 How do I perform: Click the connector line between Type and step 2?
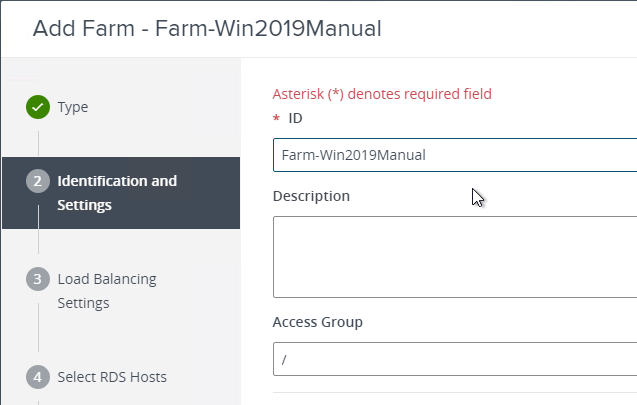click(x=39, y=143)
